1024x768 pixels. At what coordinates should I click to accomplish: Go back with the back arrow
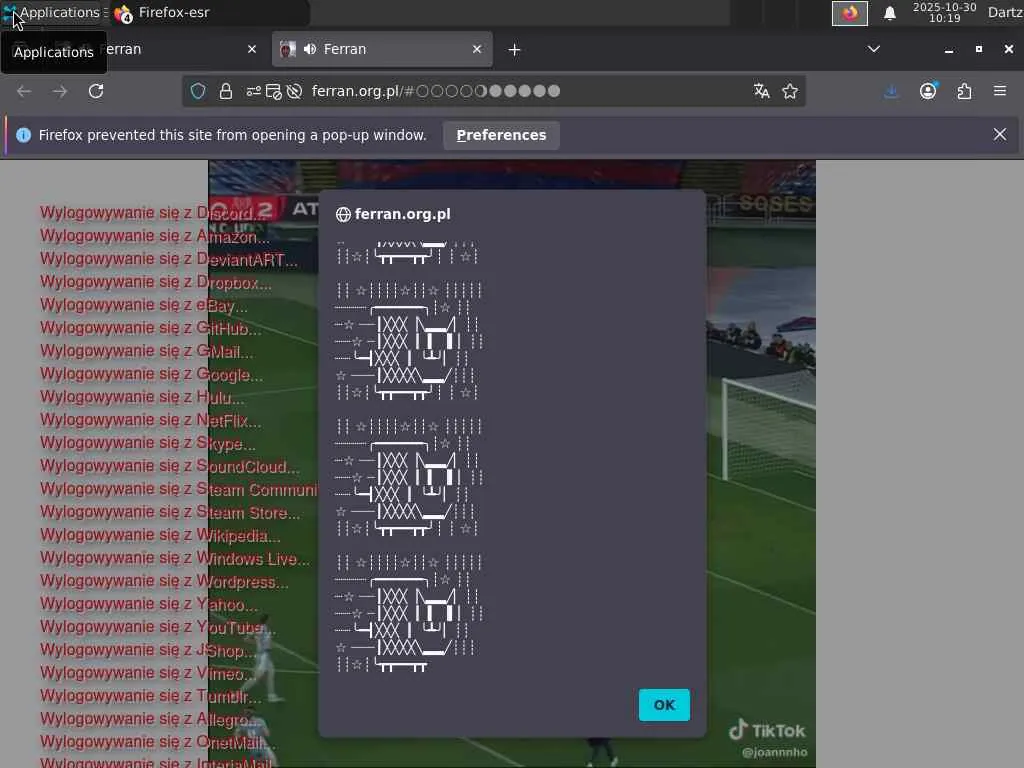tap(24, 91)
